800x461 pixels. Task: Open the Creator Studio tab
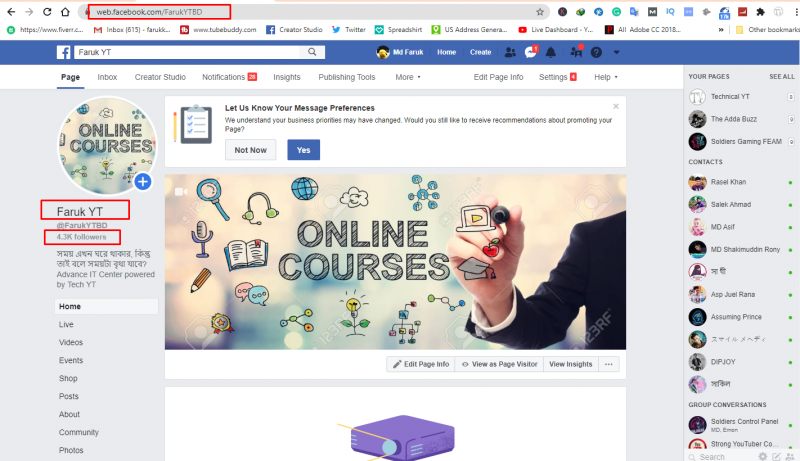[160, 77]
